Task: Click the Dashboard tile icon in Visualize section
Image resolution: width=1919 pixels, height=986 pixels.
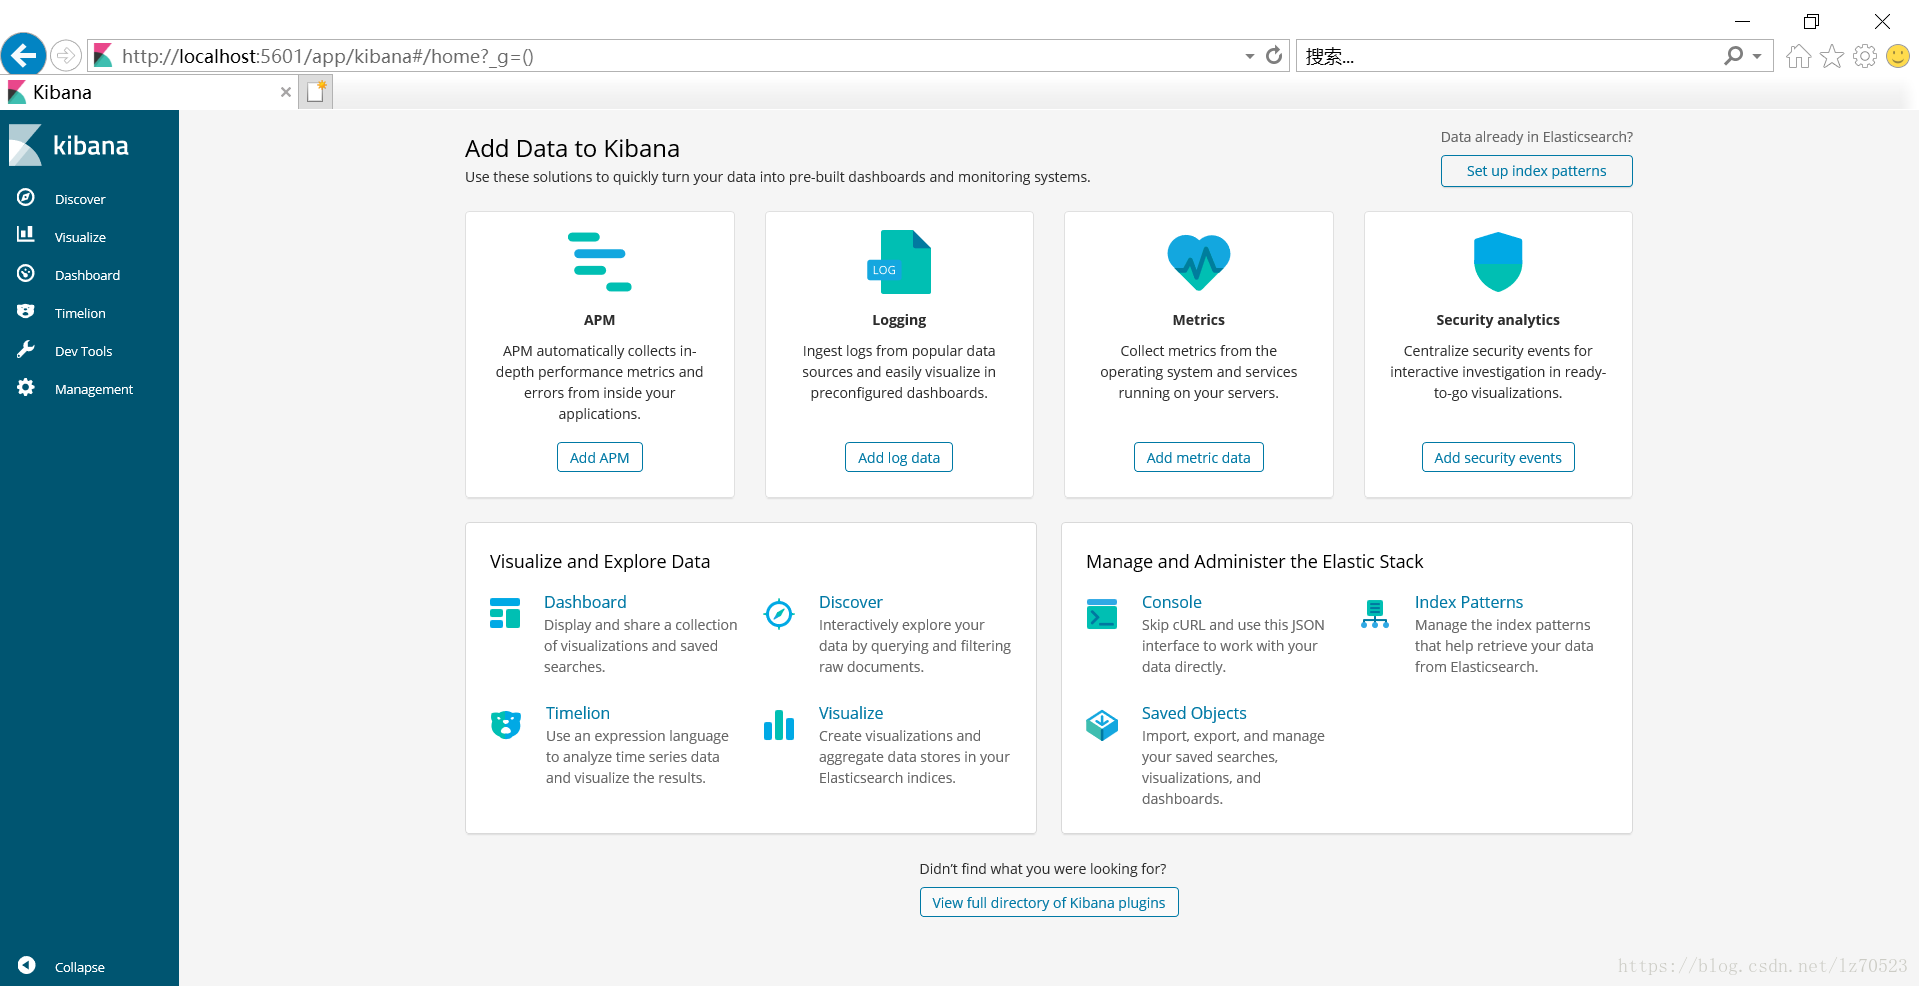Action: click(x=505, y=613)
